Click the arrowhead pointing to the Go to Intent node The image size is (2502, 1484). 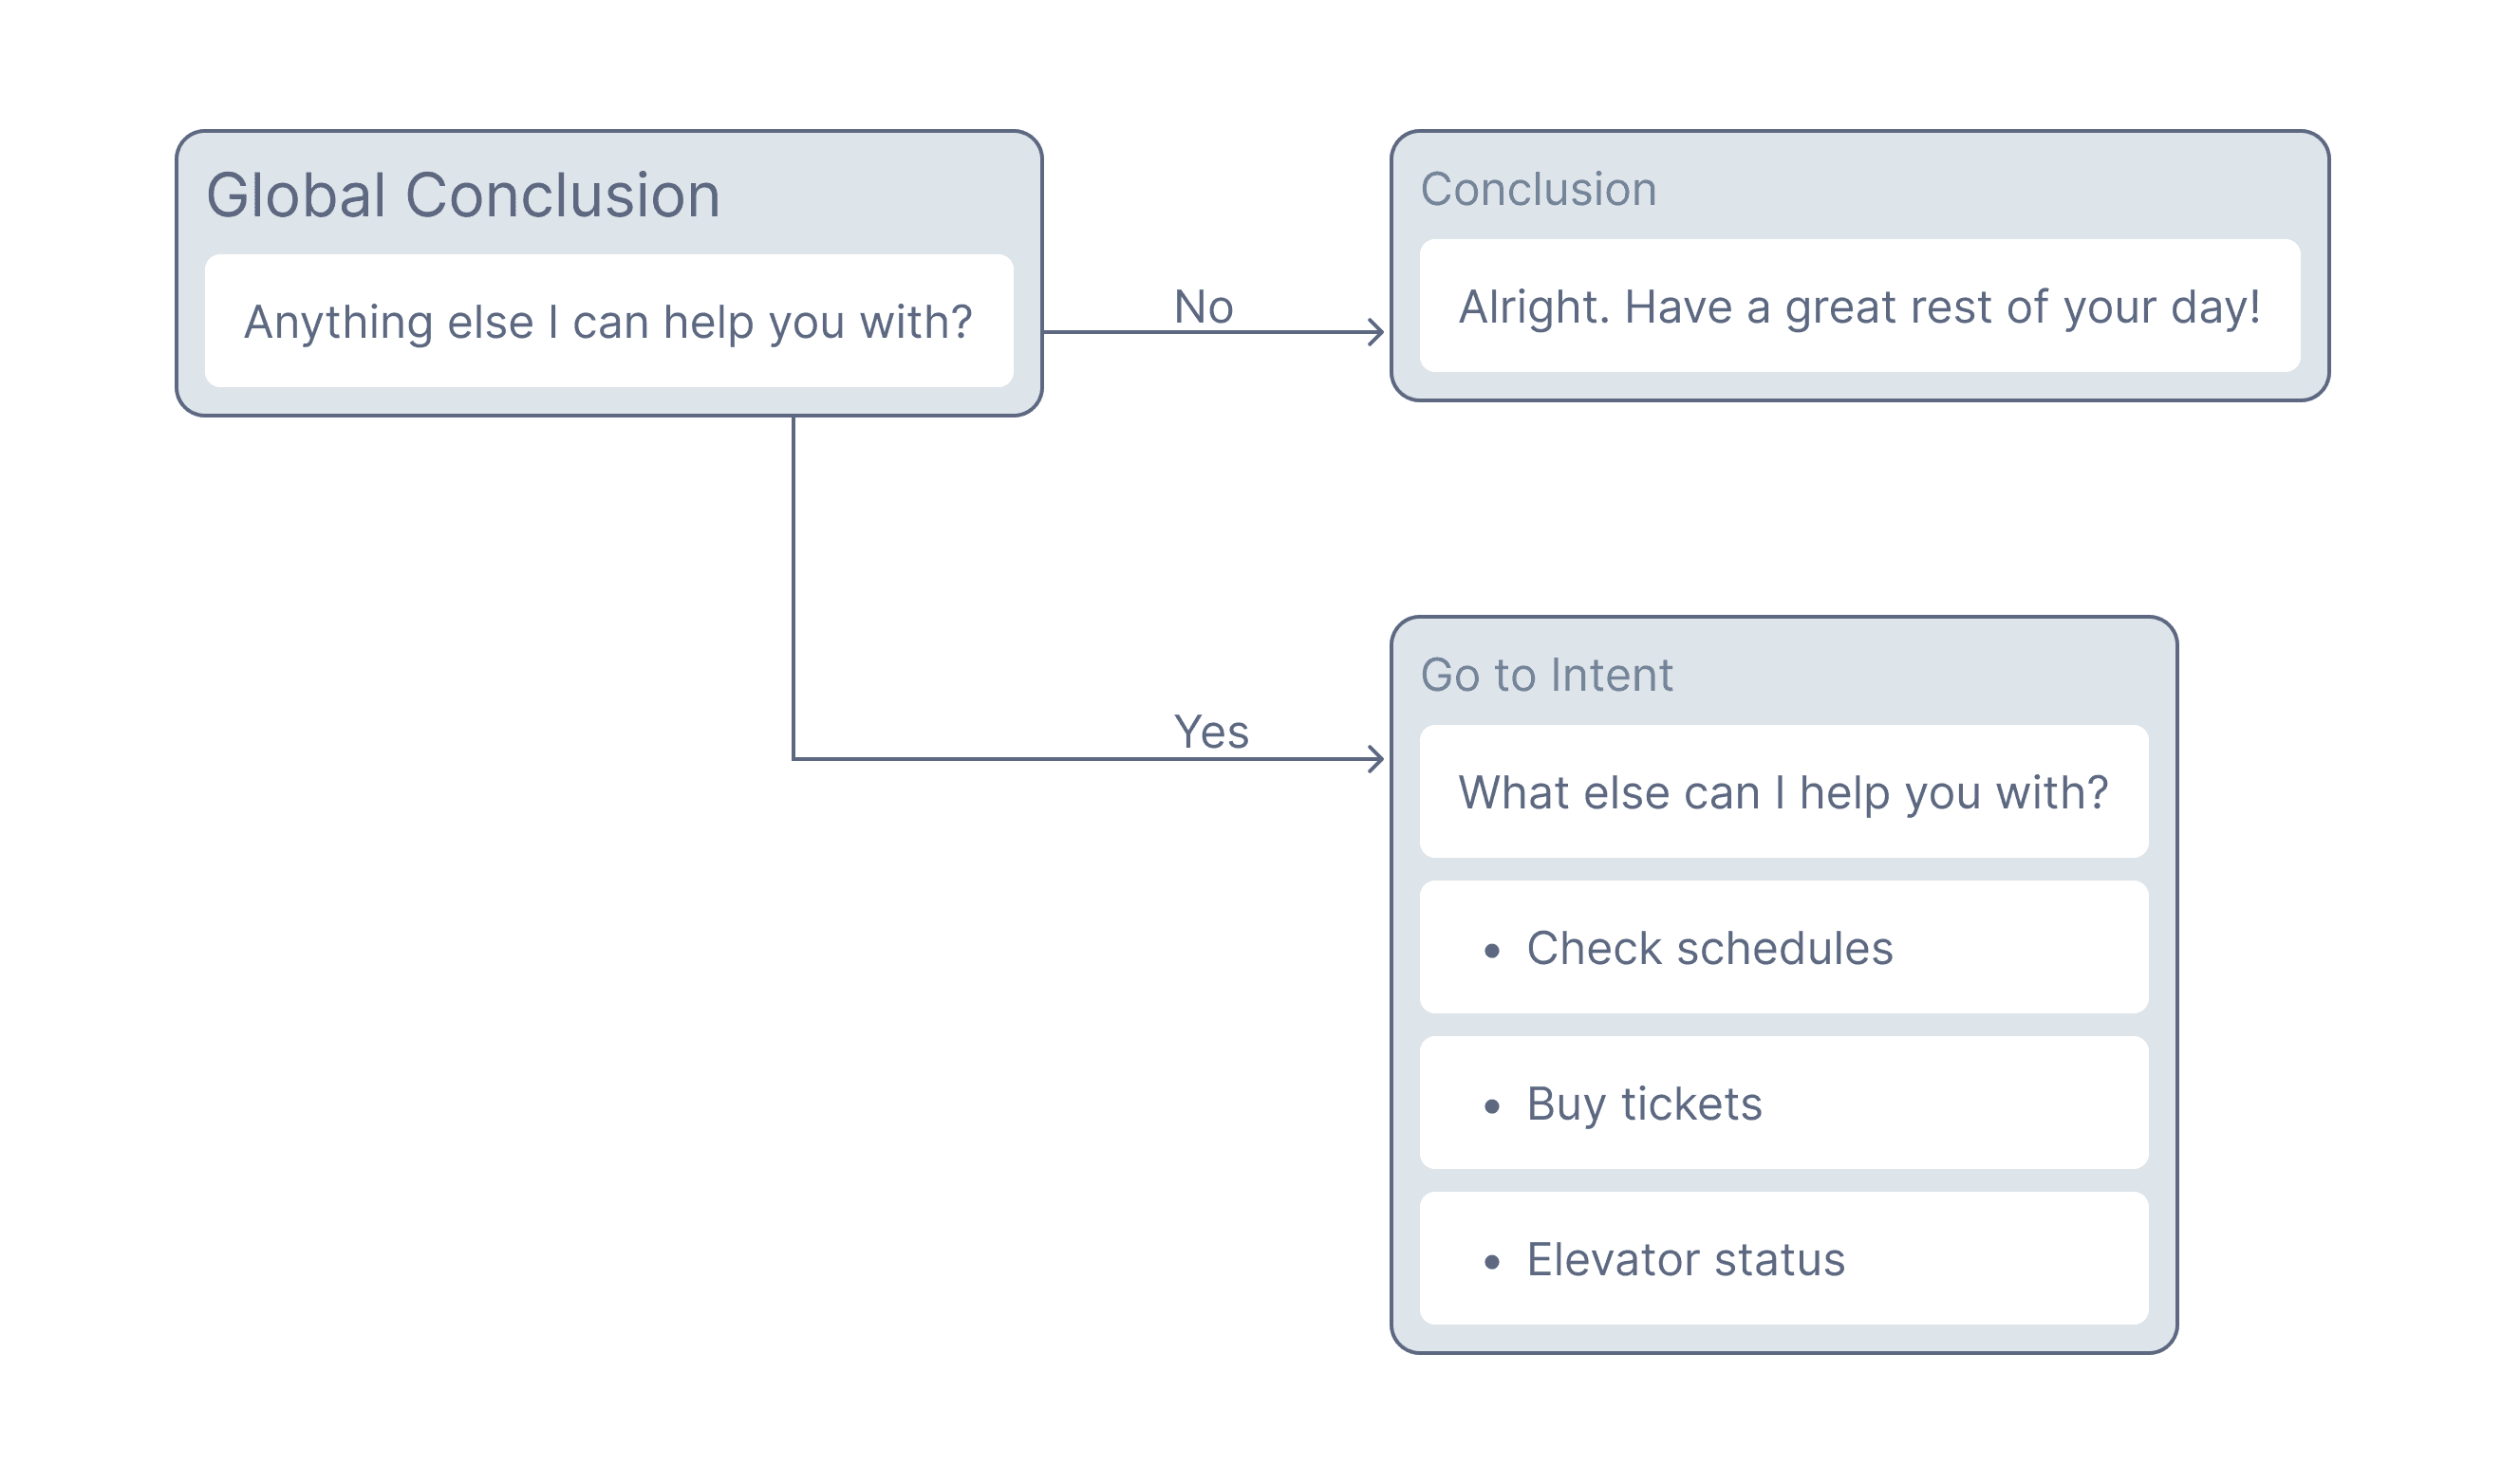1377,759
